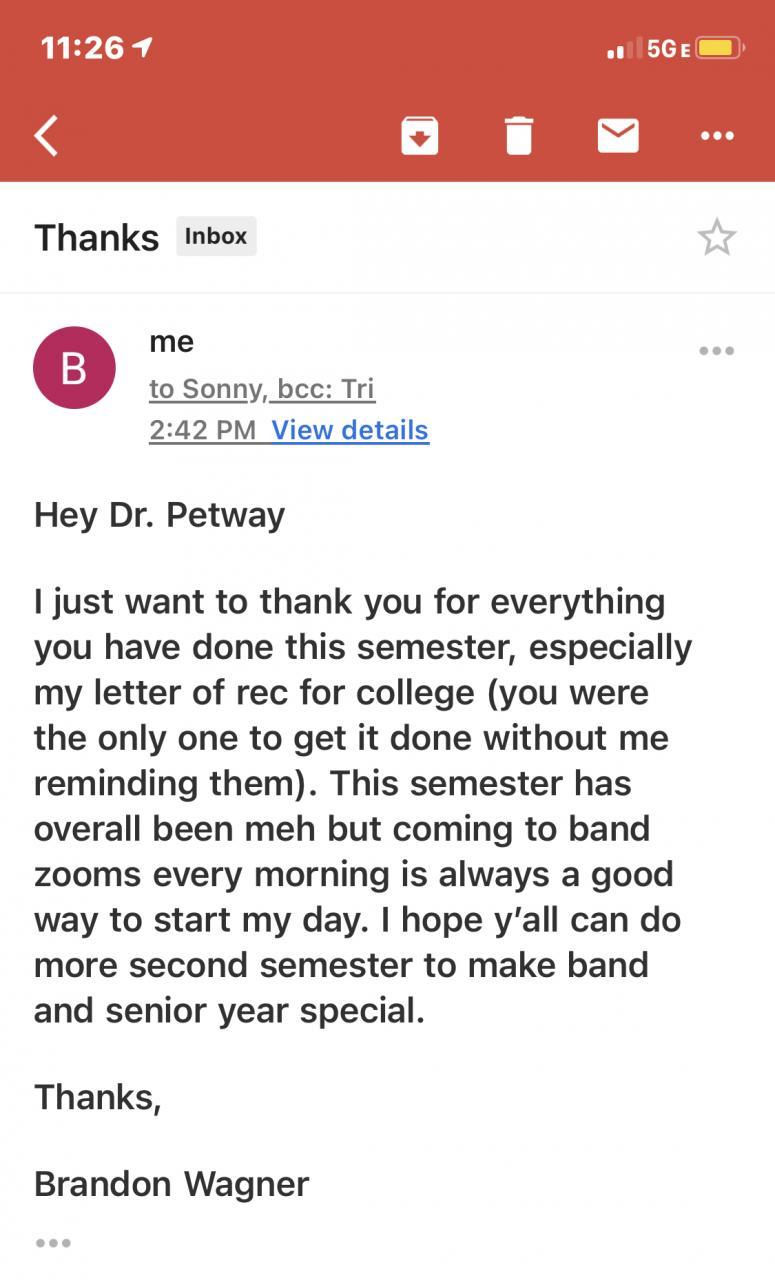Image resolution: width=775 pixels, height=1280 pixels.
Task: Delete the email with the trash icon
Action: tap(519, 135)
